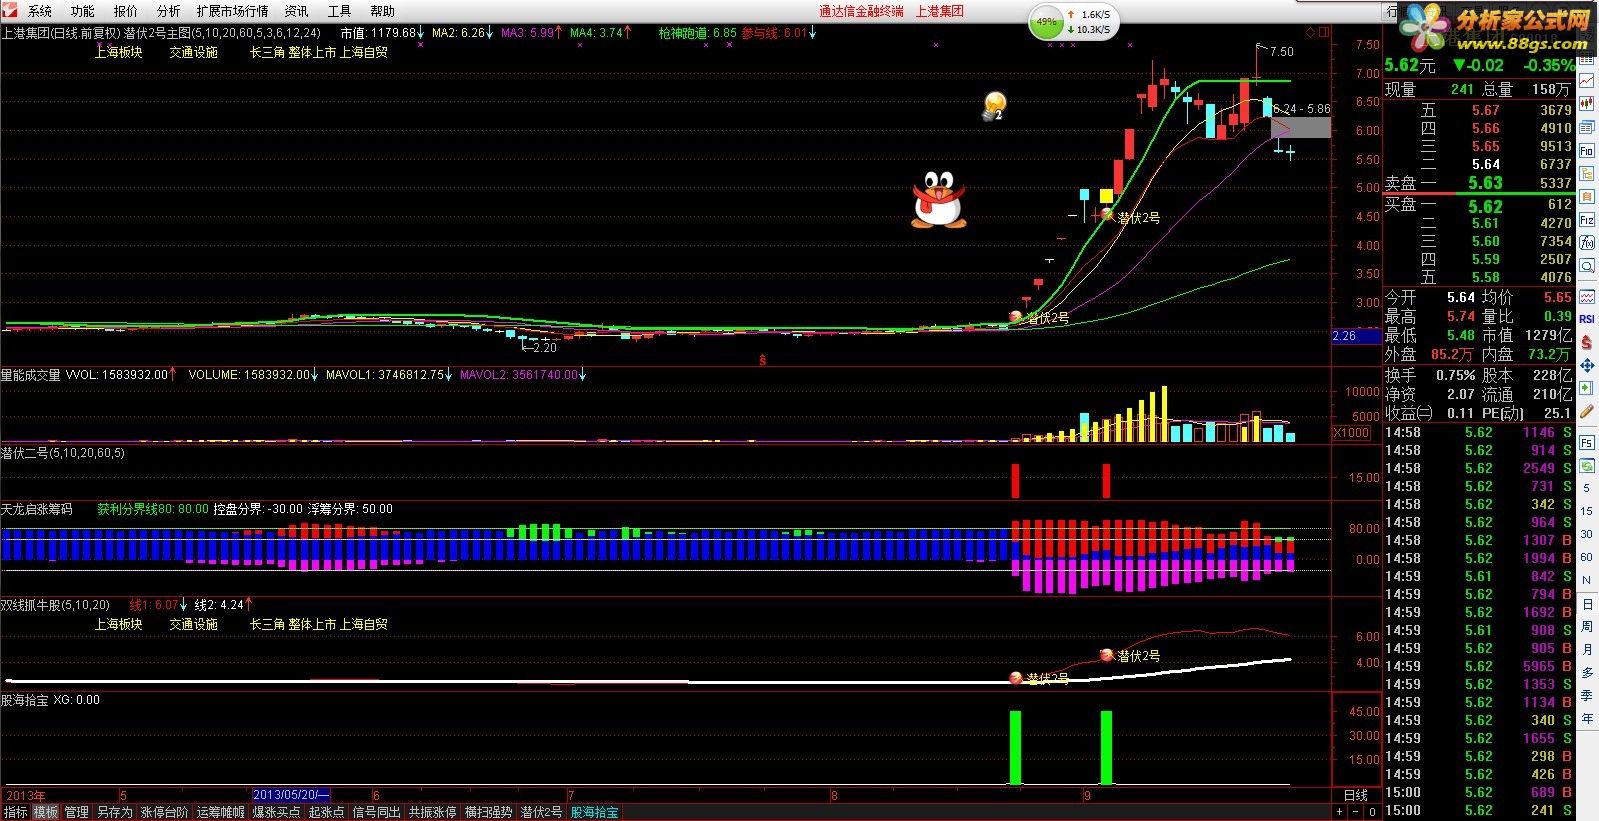Image resolution: width=1599 pixels, height=821 pixels.
Task: Switch to 起涨点 template
Action: 326,812
